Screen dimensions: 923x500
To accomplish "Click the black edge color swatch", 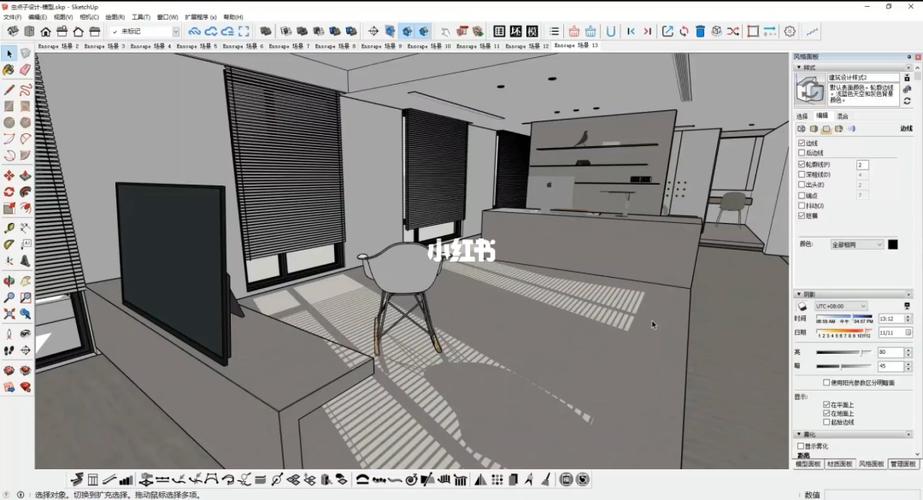I will pyautogui.click(x=893, y=244).
